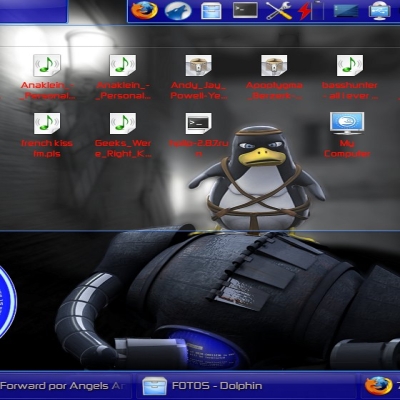Launch the Konsole terminal from the panel
Screen dimensions: 400x400
[245, 10]
